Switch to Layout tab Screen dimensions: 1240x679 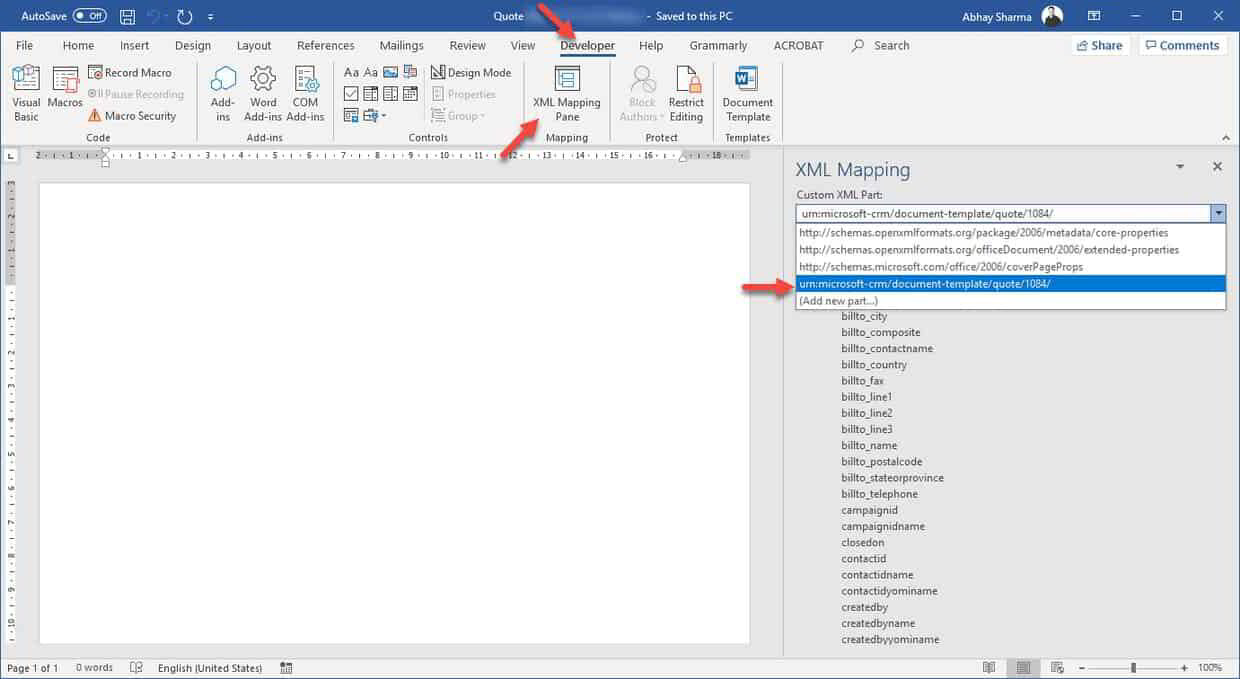254,45
